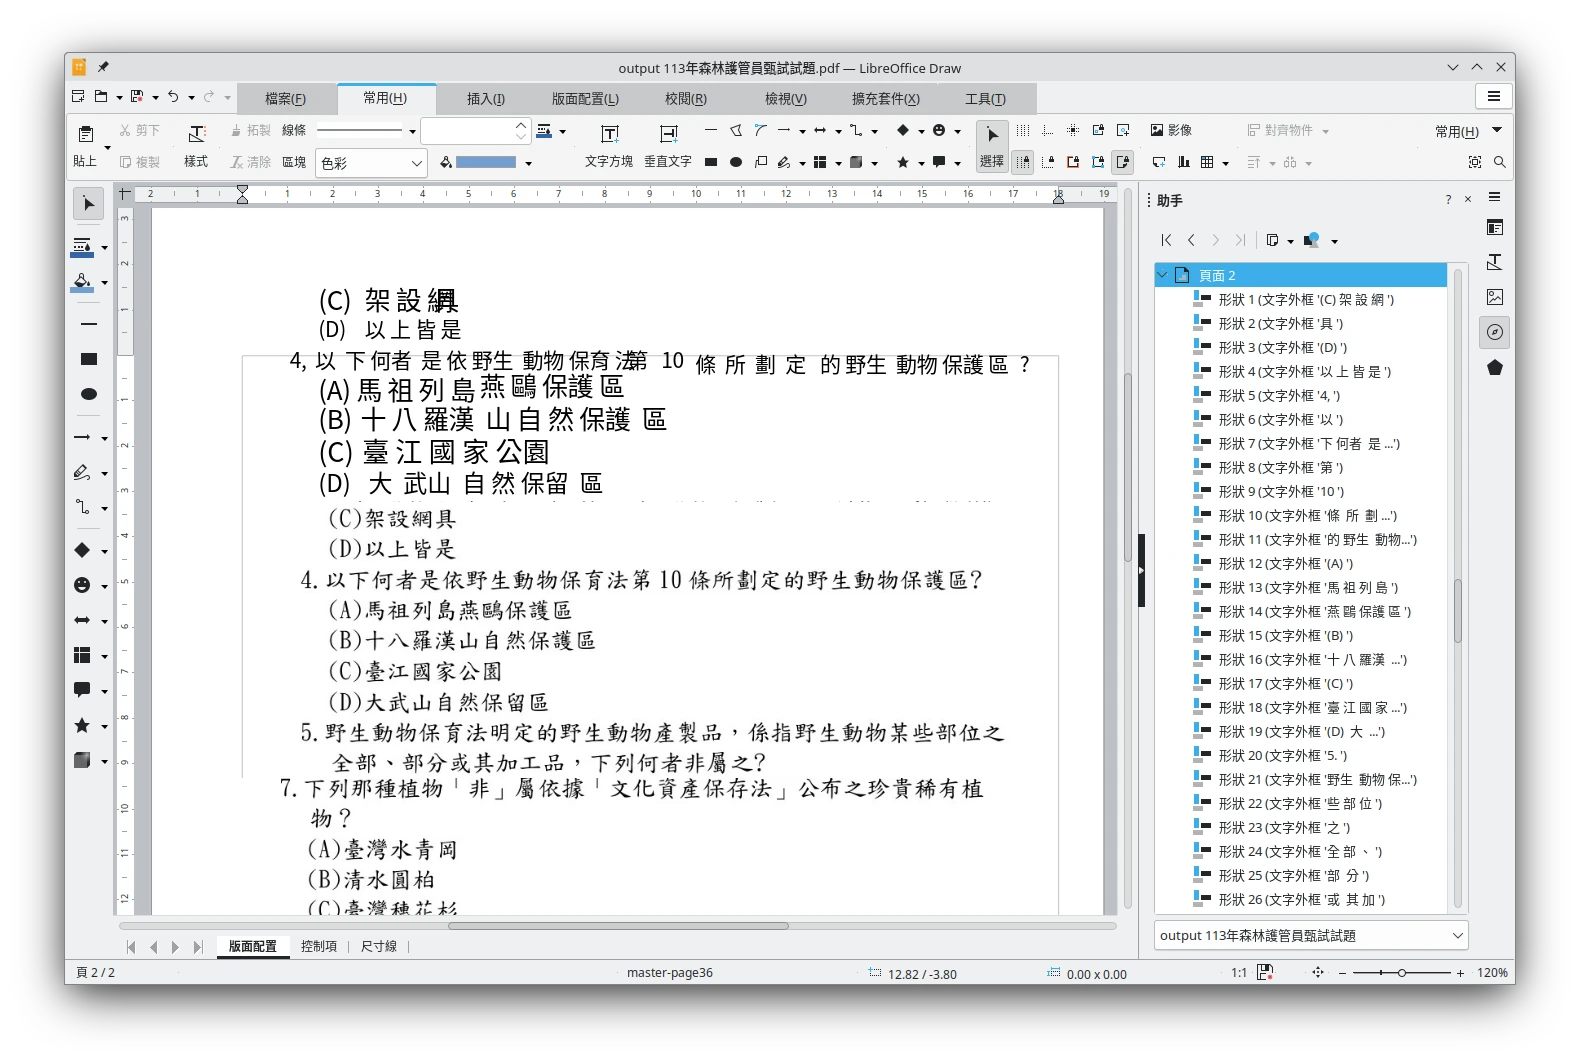Toggle snap to page margins
This screenshot has width=1580, height=1061.
click(x=1073, y=162)
